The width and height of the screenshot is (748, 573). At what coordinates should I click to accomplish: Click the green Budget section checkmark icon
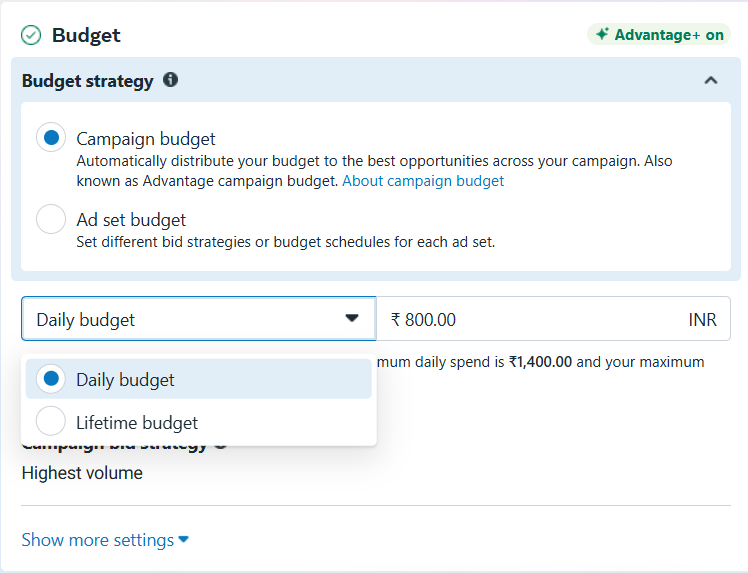click(x=31, y=35)
